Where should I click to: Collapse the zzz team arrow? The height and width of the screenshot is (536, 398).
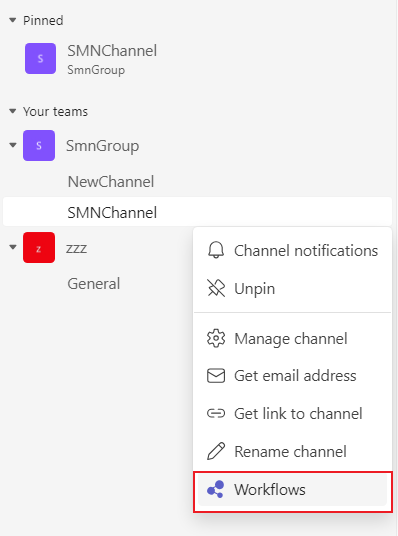13,247
